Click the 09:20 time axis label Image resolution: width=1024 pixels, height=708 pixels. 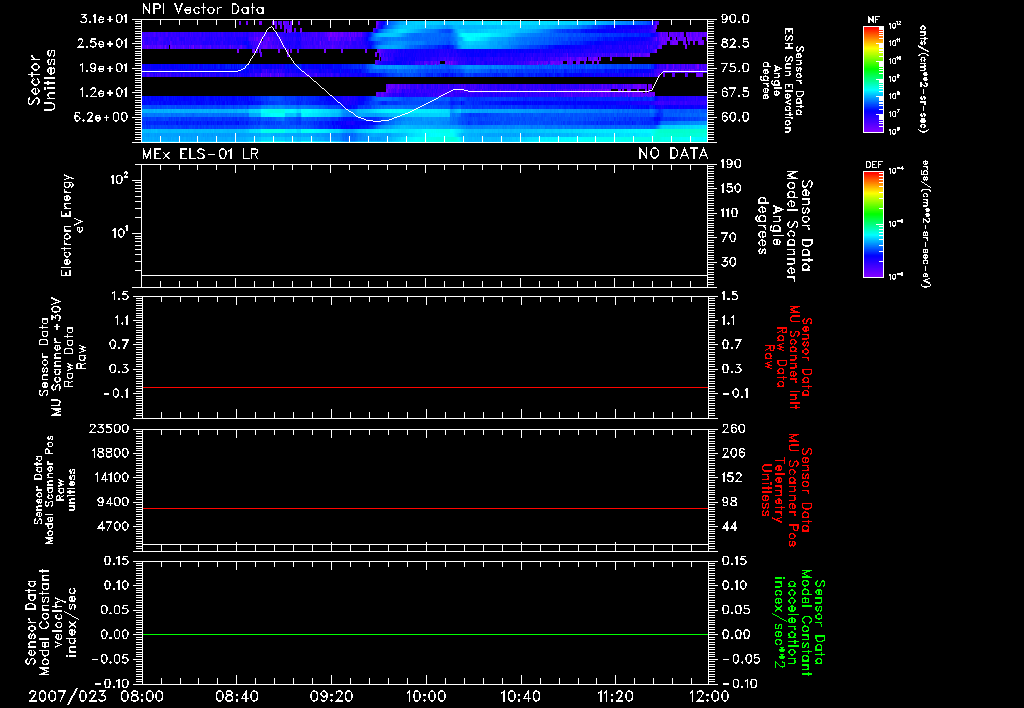point(331,696)
